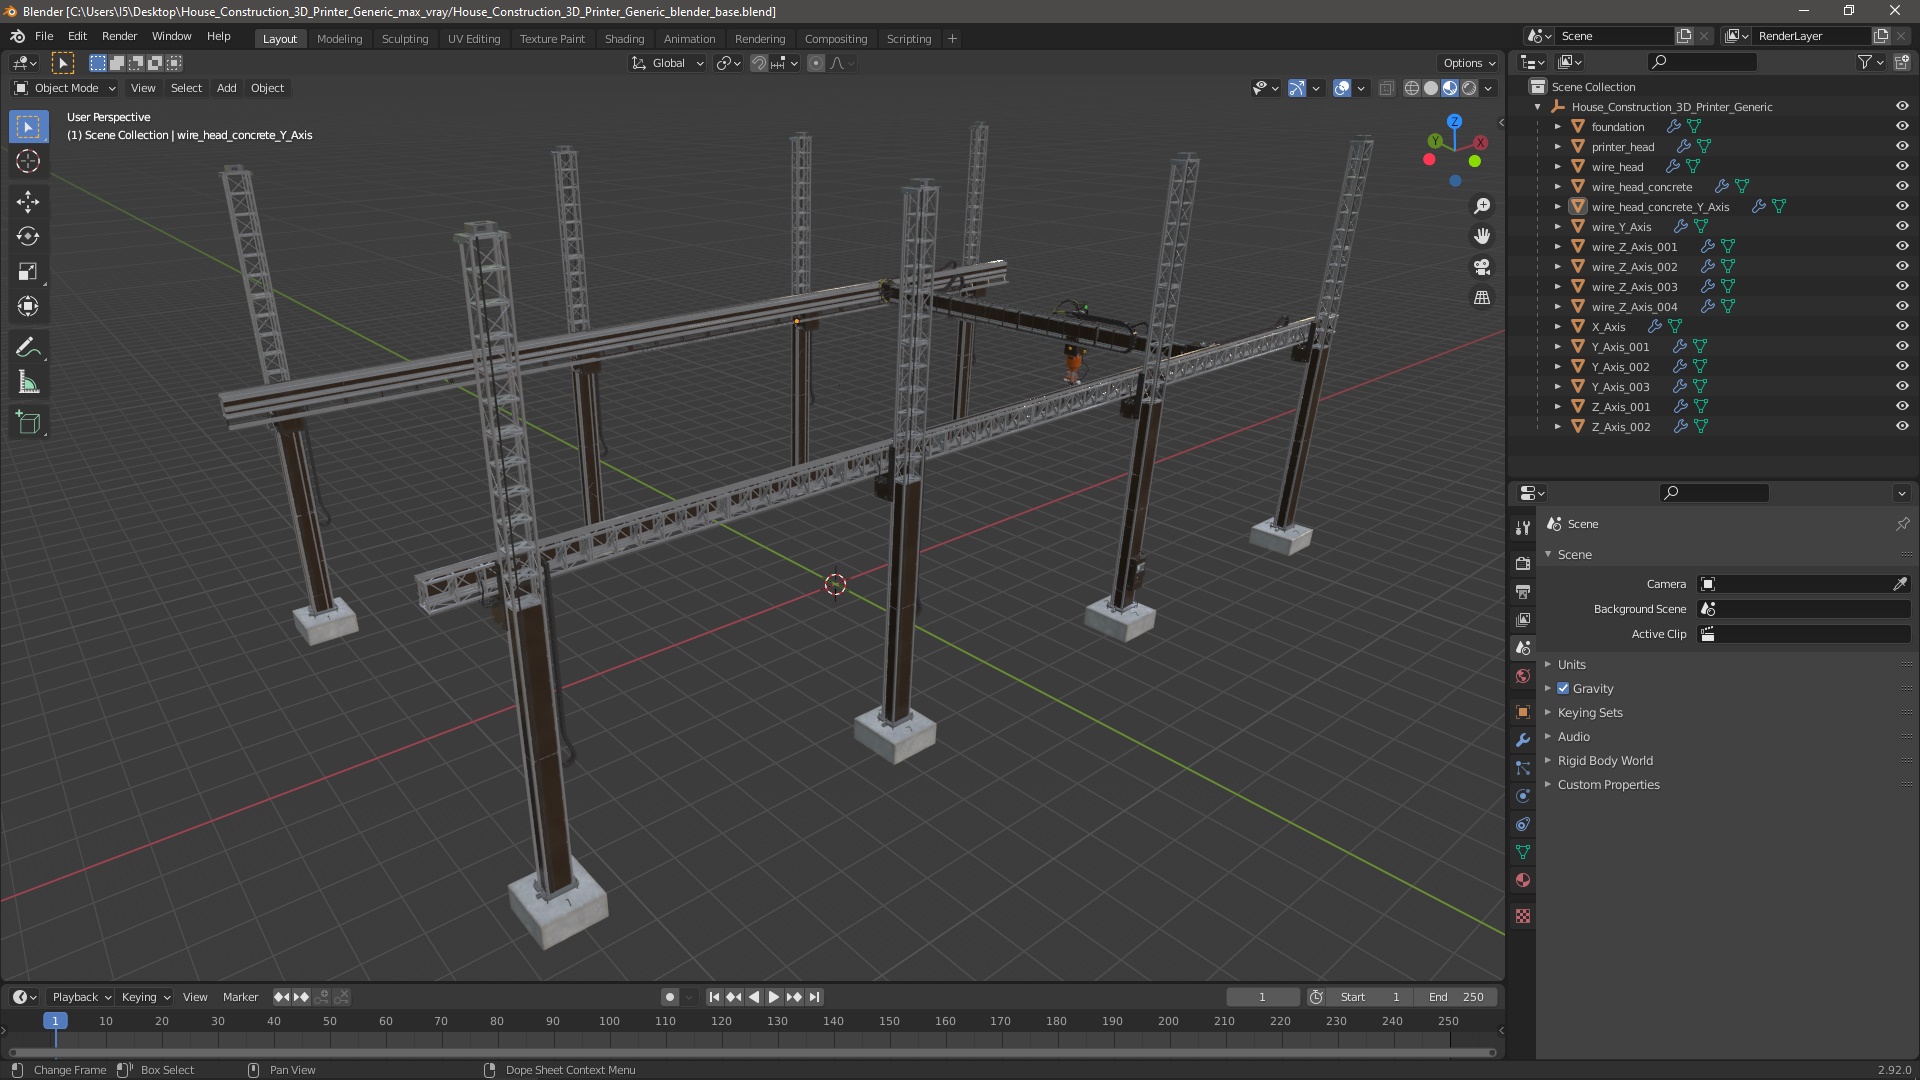Select the Annotate tool

click(28, 348)
